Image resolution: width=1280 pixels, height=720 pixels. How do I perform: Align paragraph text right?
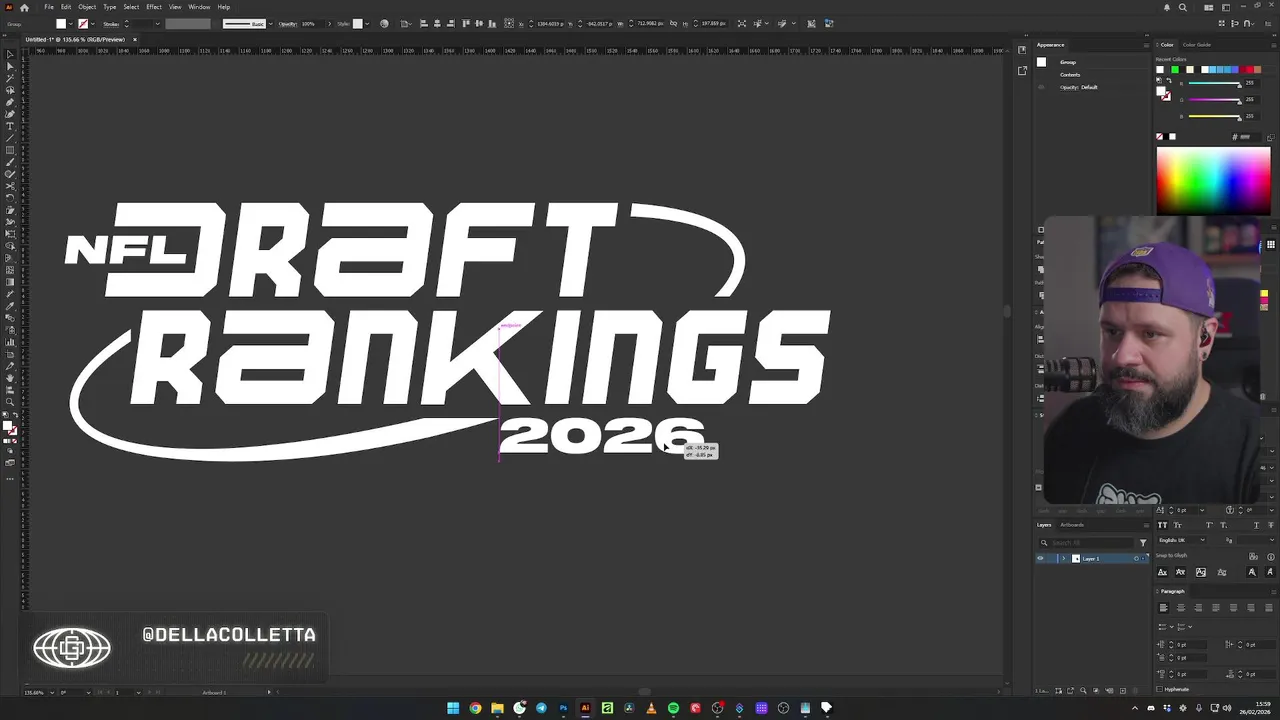coord(1198,608)
